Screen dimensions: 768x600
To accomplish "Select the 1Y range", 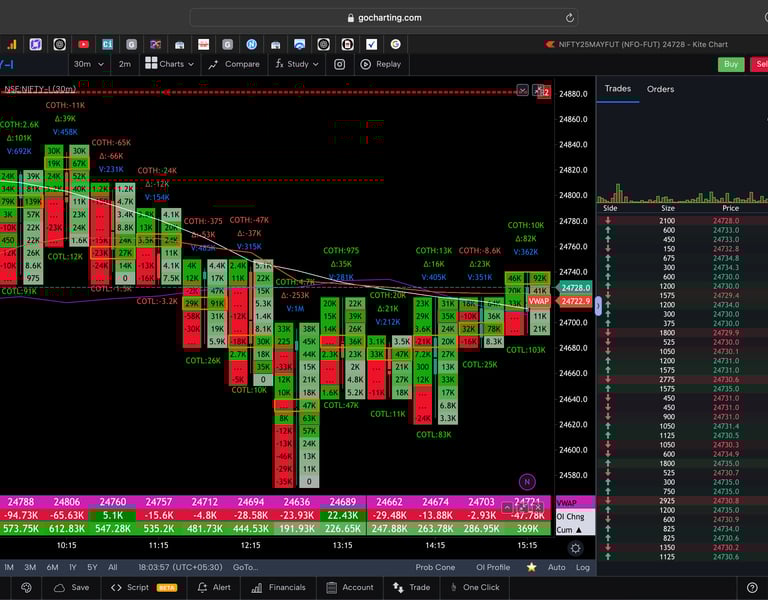I will coord(72,567).
